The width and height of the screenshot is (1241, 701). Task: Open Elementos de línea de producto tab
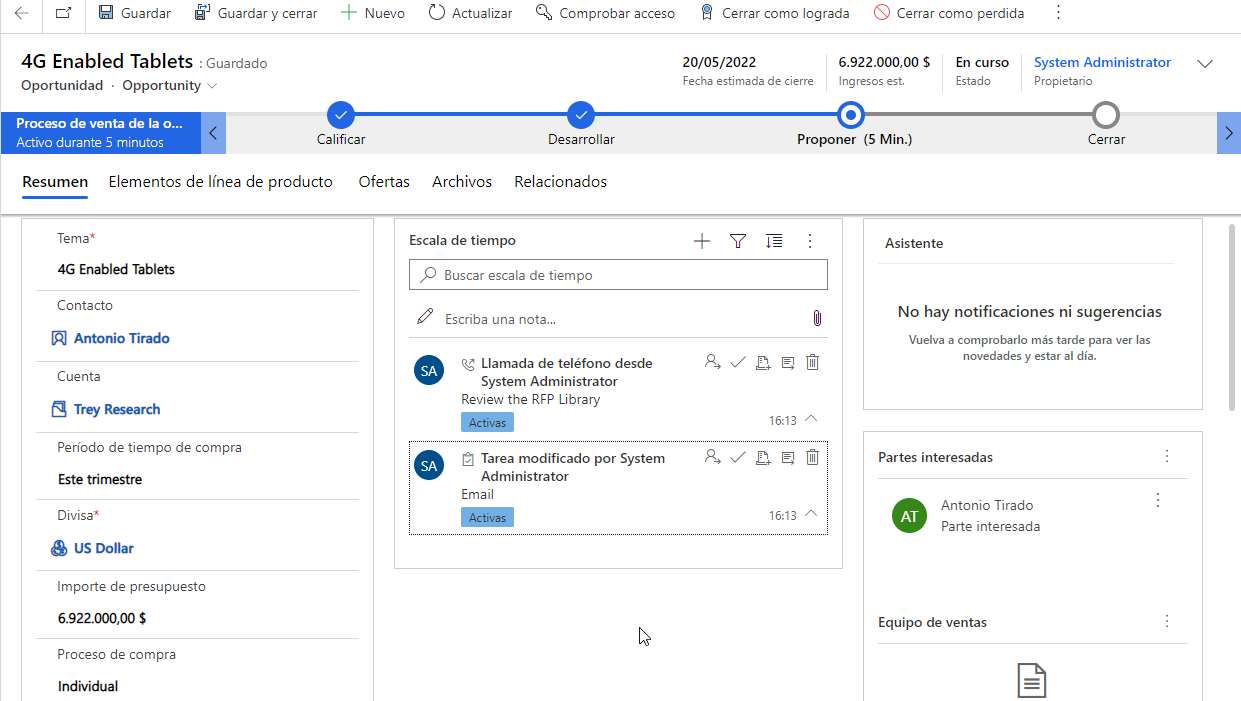(220, 182)
